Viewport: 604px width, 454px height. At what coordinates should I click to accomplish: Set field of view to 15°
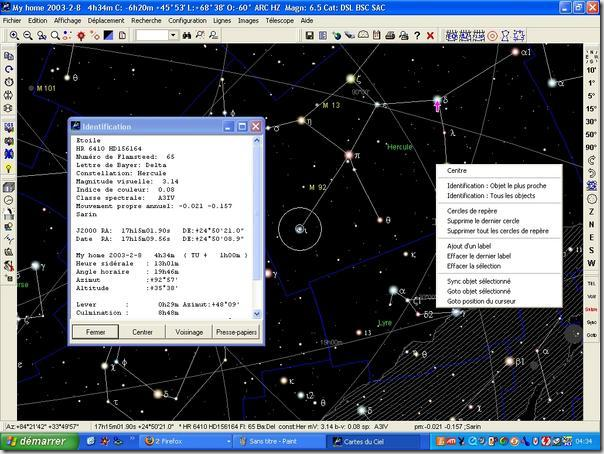(591, 109)
